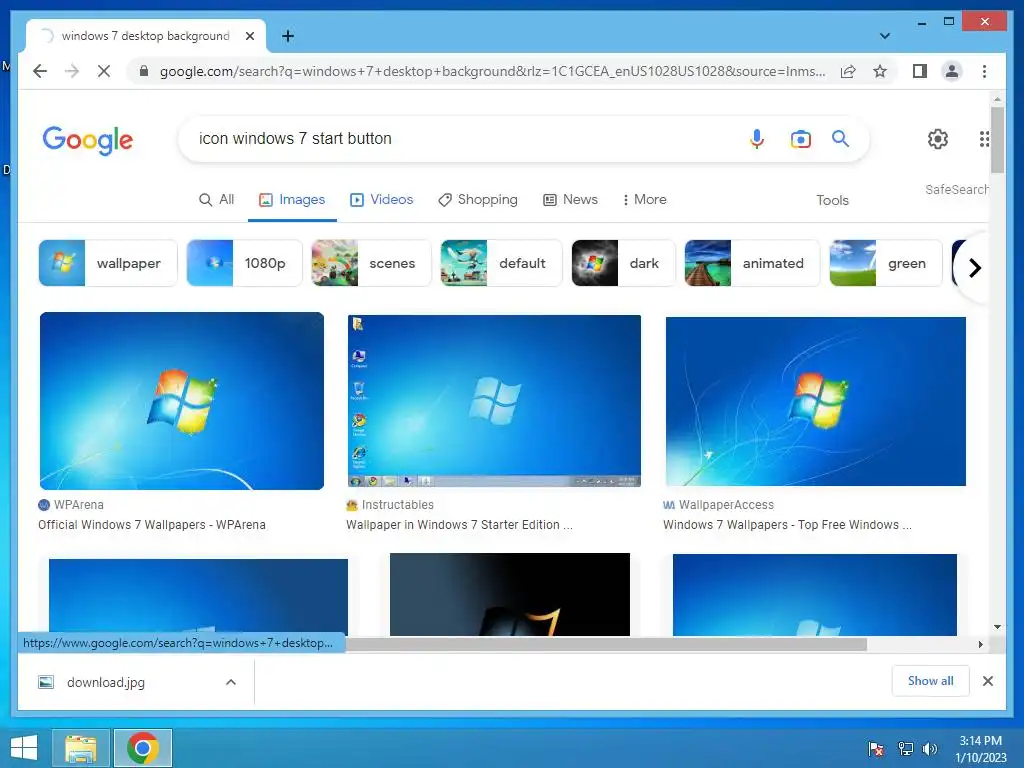Image resolution: width=1024 pixels, height=768 pixels.
Task: Click Wallpaper in Windows 7 Starter Edition link
Action: point(459,524)
